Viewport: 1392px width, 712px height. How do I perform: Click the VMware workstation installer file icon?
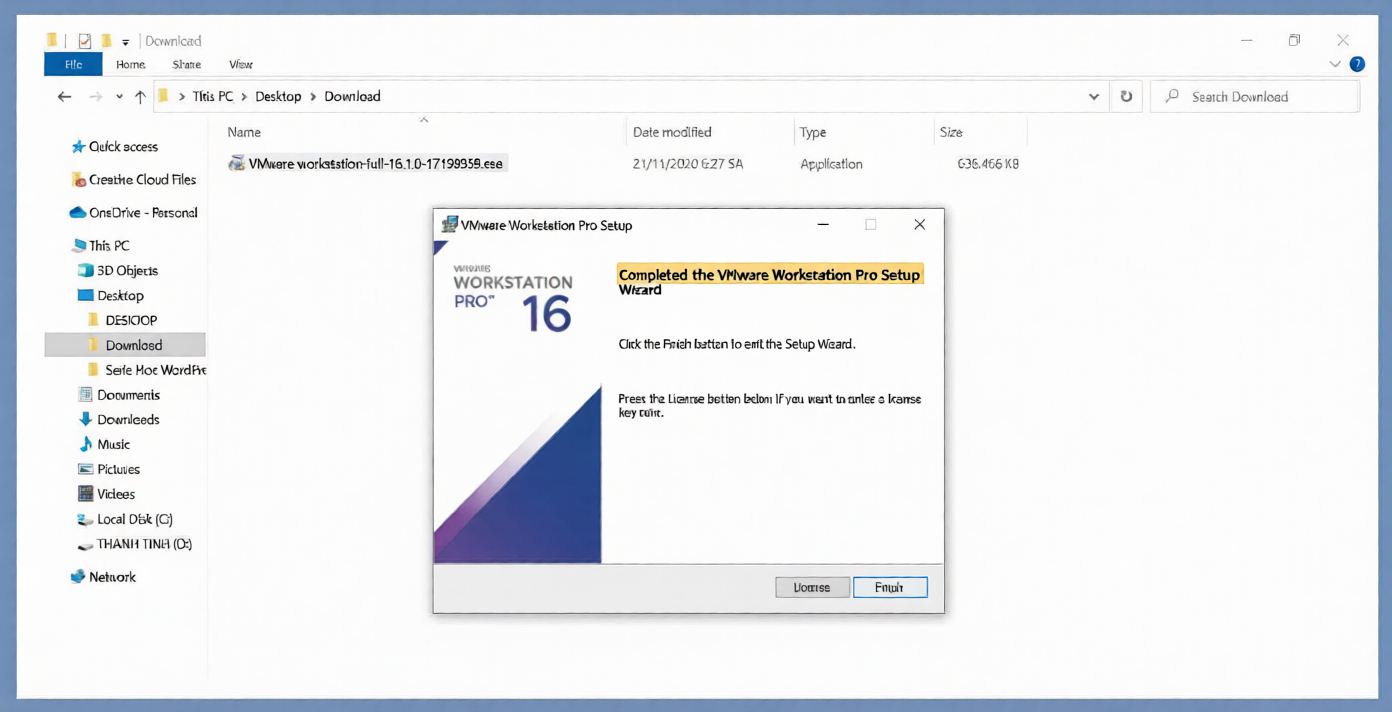tap(237, 163)
